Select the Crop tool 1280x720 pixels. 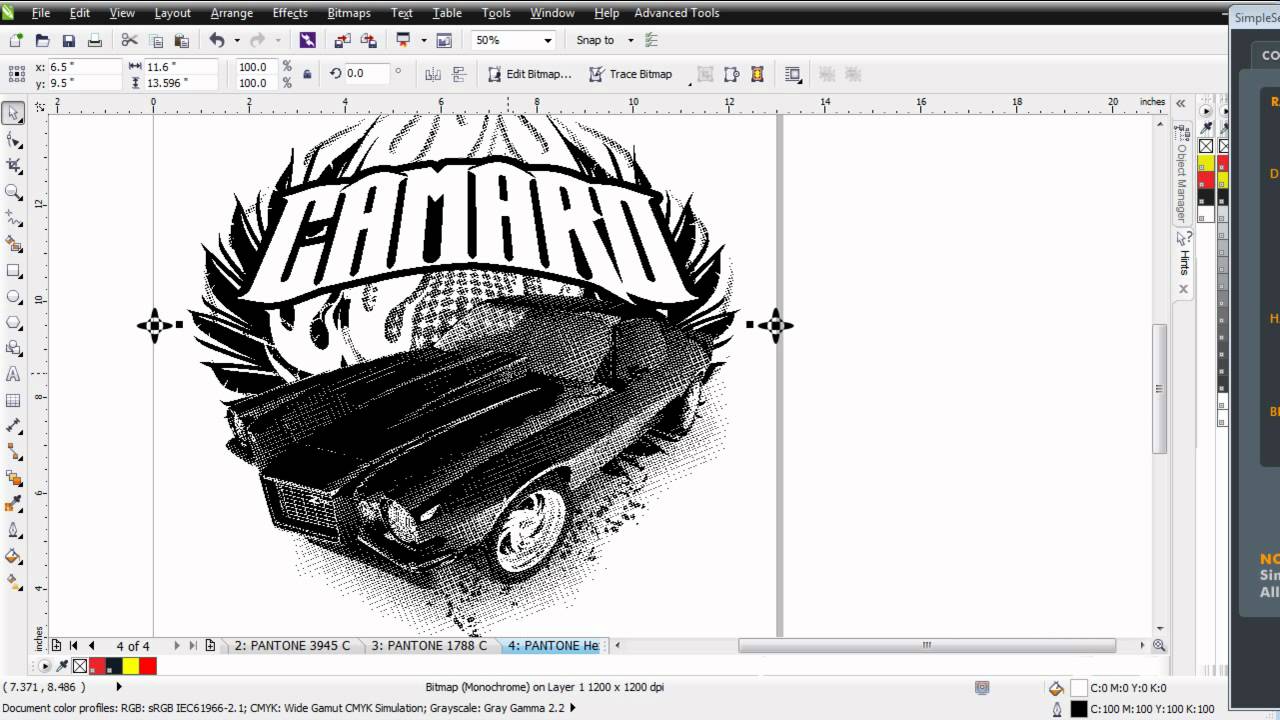(14, 166)
